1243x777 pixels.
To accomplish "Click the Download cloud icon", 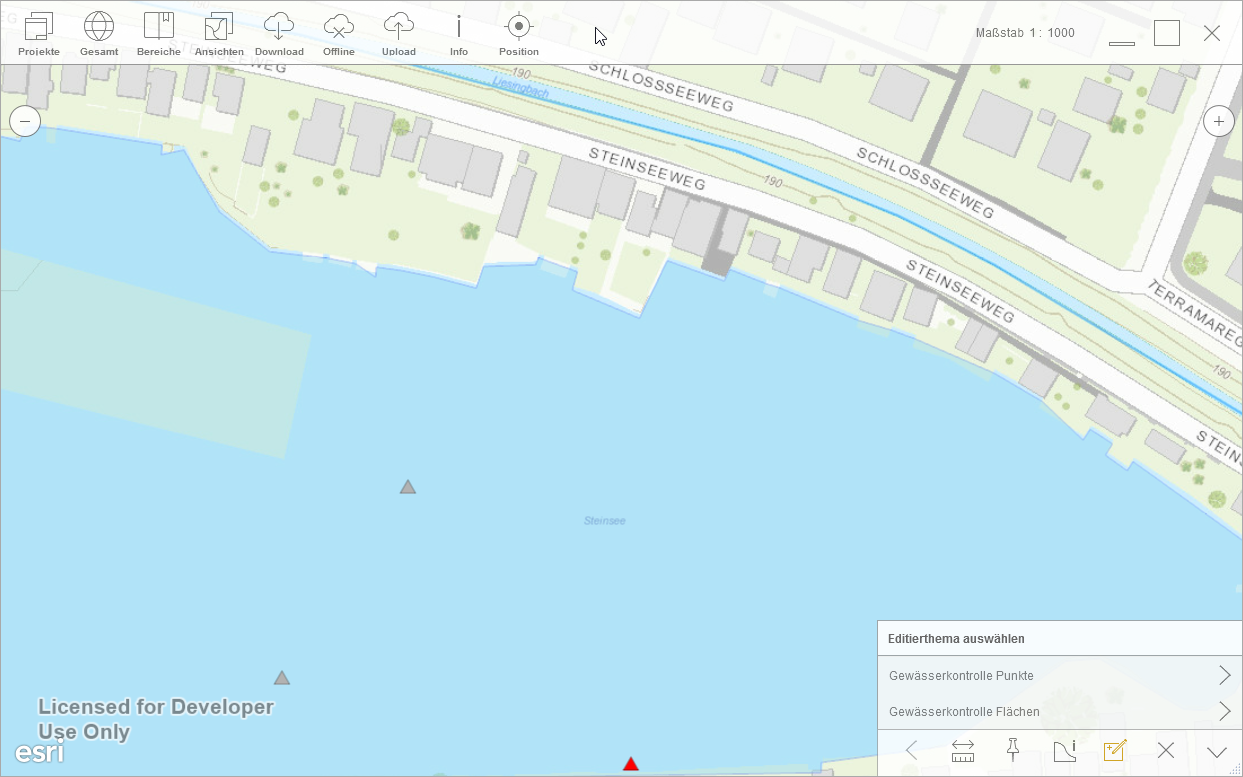I will click(279, 34).
